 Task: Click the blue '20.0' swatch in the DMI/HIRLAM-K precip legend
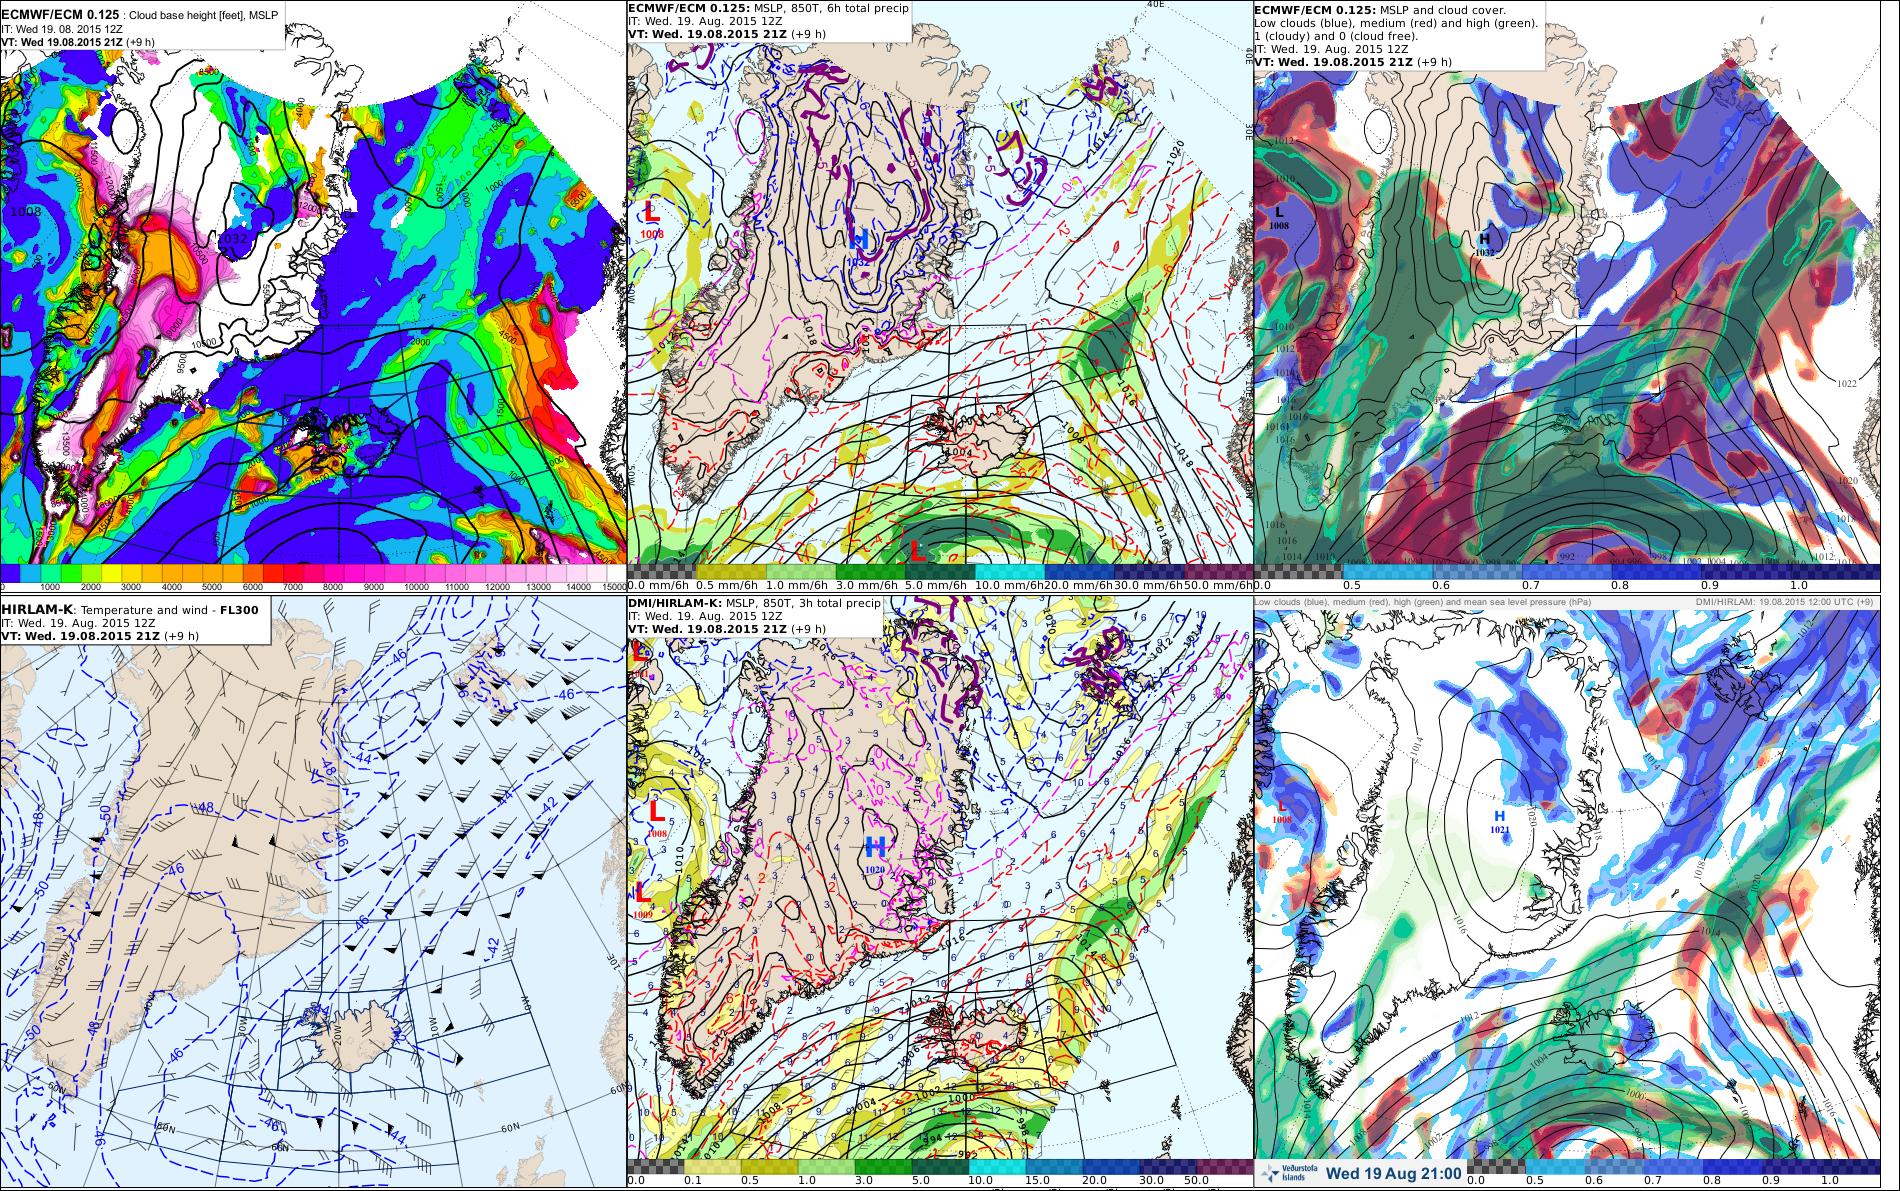click(x=1111, y=1166)
